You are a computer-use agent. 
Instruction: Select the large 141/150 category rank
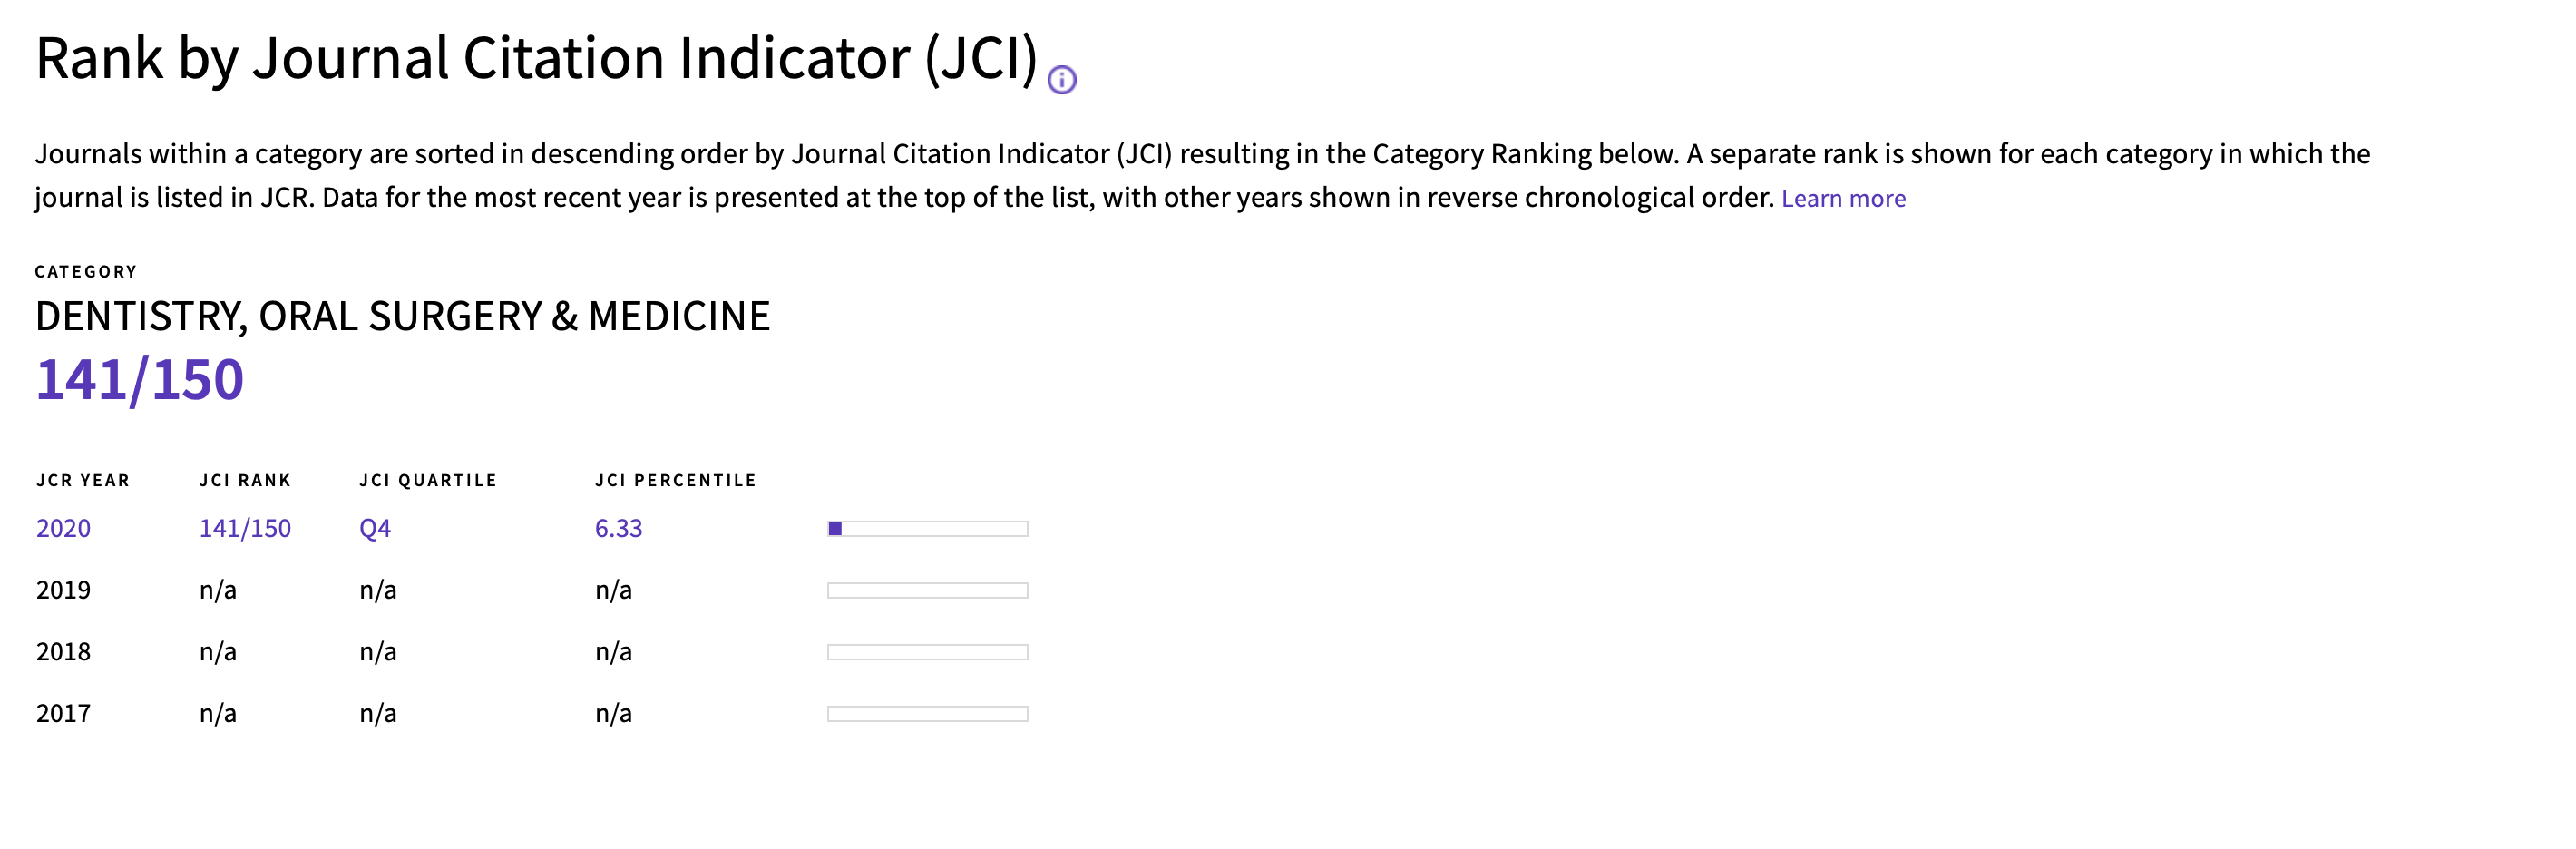pos(139,380)
